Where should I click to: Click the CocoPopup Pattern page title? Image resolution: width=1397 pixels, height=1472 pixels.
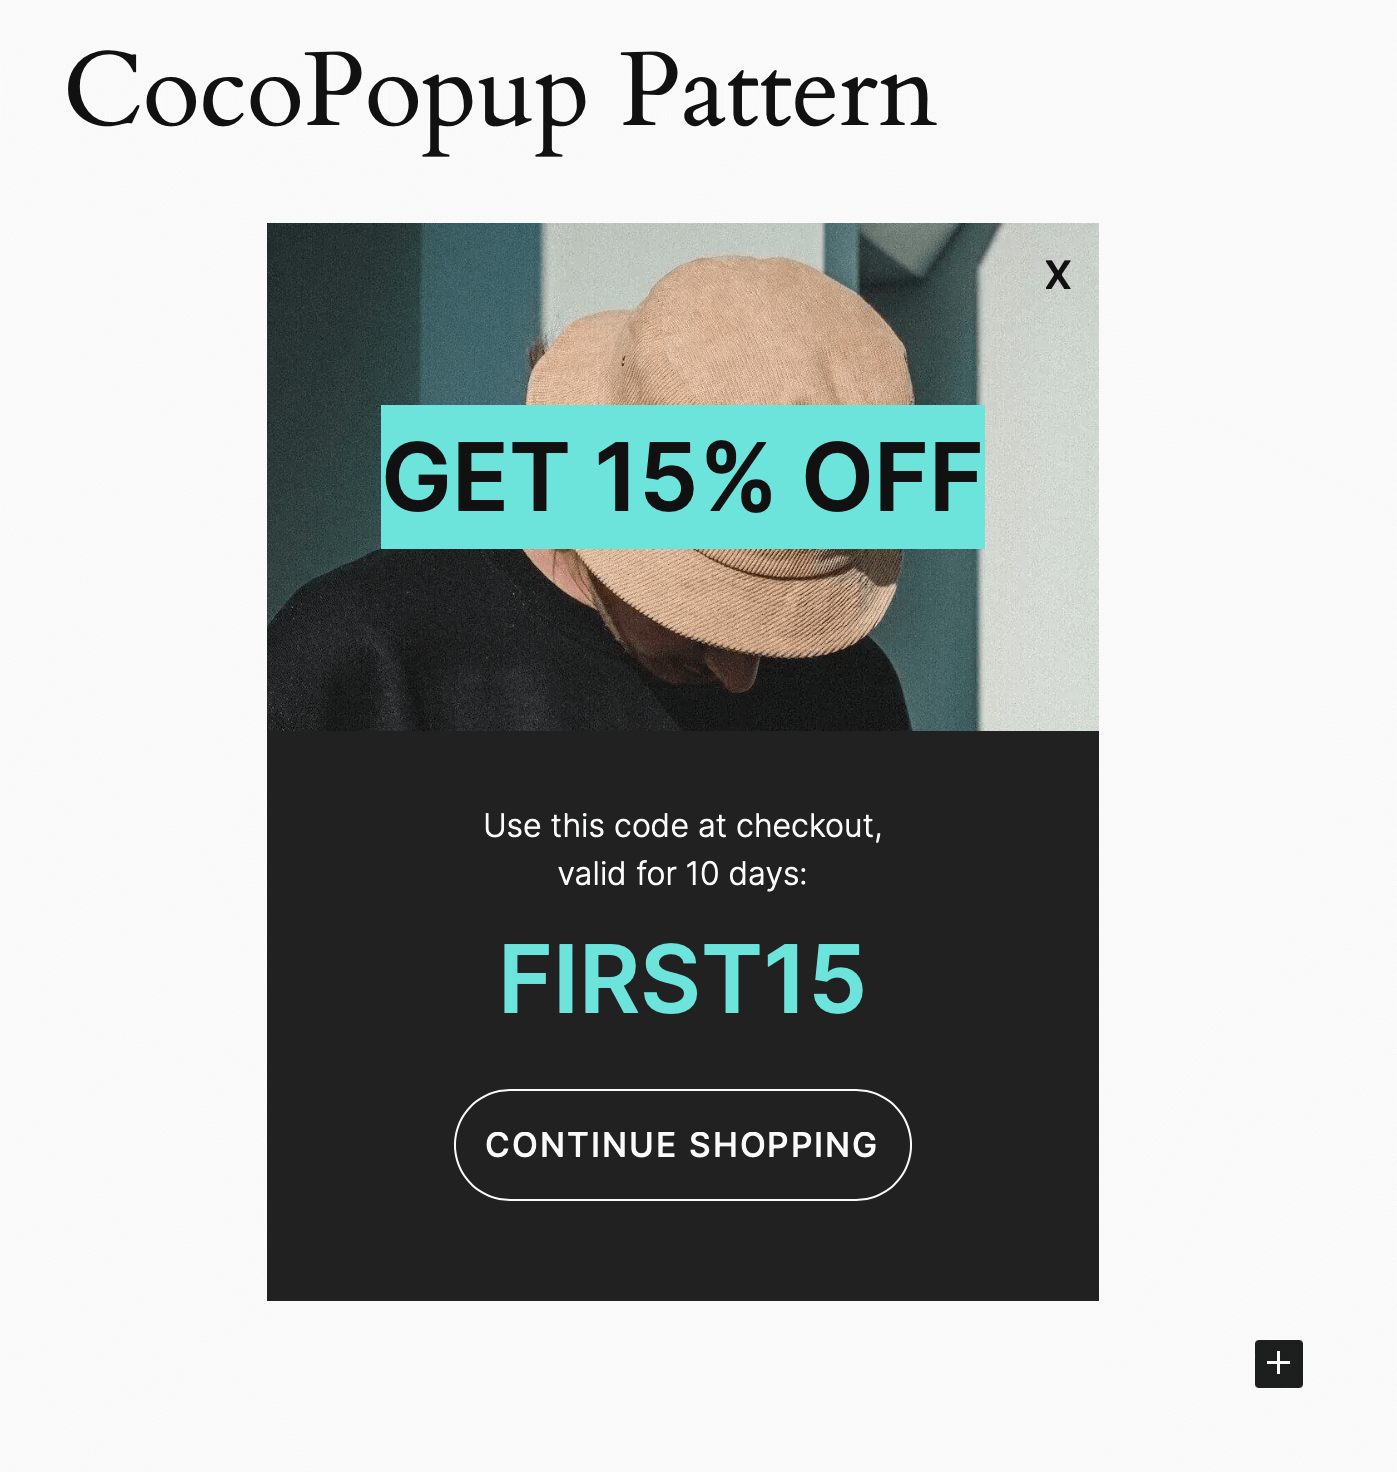point(501,95)
